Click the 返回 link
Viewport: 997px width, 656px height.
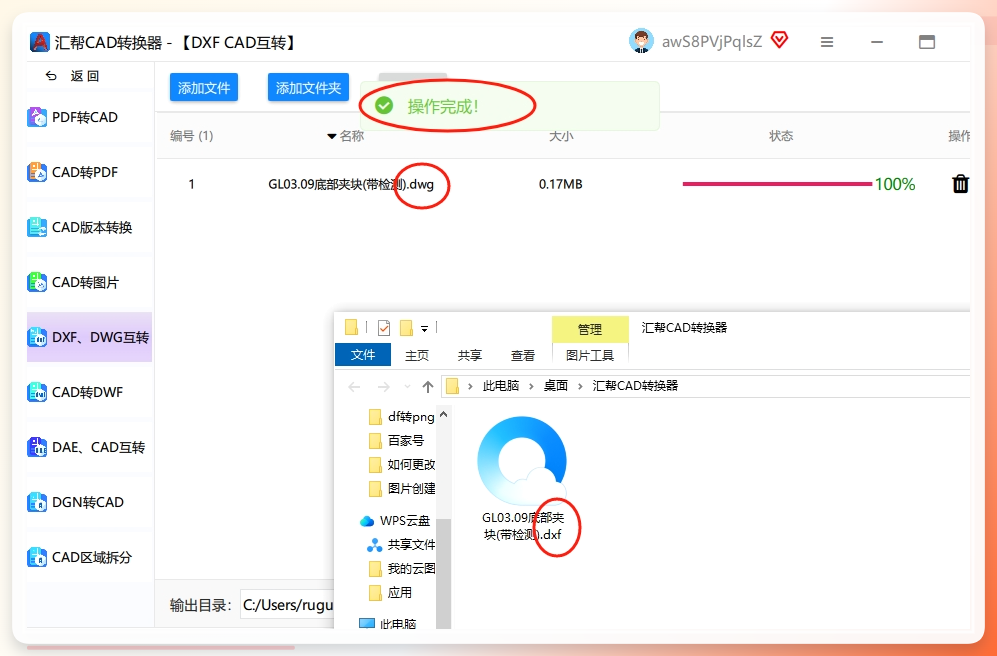(85, 76)
